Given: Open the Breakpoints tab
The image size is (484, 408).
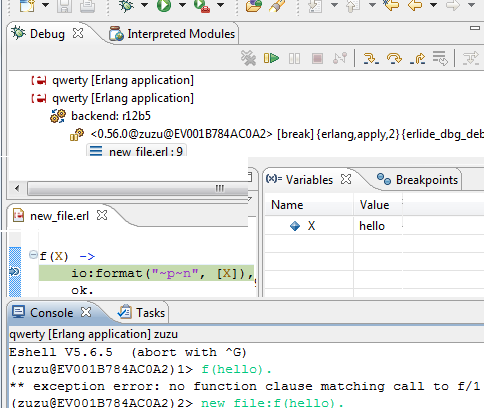Looking at the screenshot, I should coord(417,180).
